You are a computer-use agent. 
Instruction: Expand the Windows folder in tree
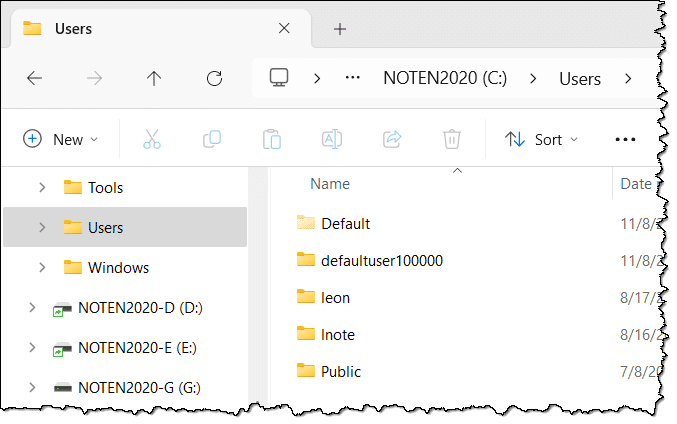[x=42, y=267]
